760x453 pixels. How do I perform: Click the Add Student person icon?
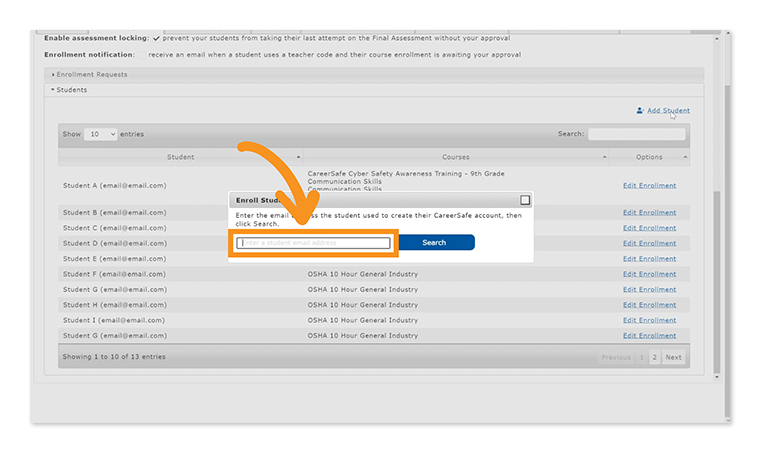point(640,110)
